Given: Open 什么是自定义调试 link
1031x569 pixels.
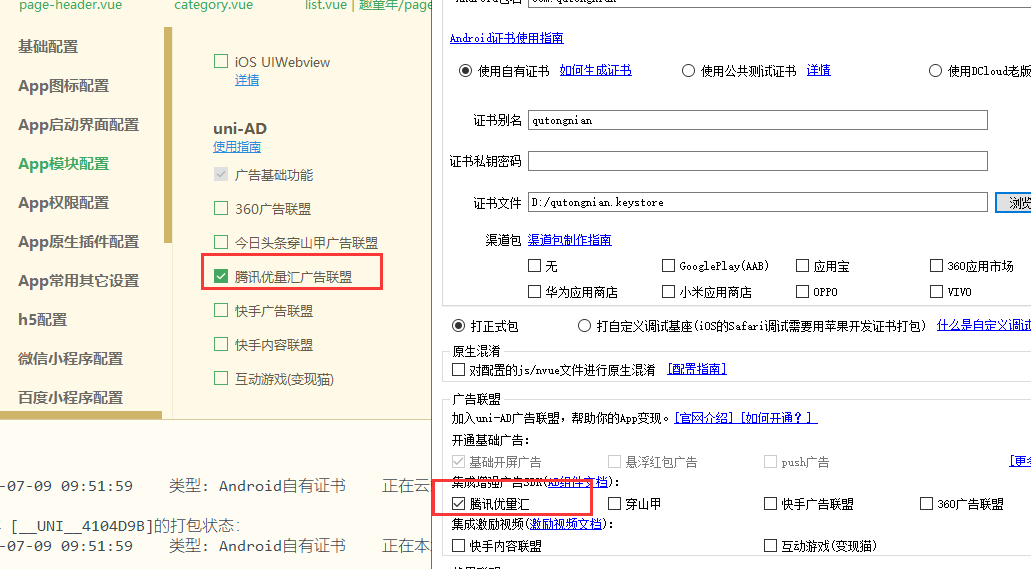Looking at the screenshot, I should [x=984, y=325].
